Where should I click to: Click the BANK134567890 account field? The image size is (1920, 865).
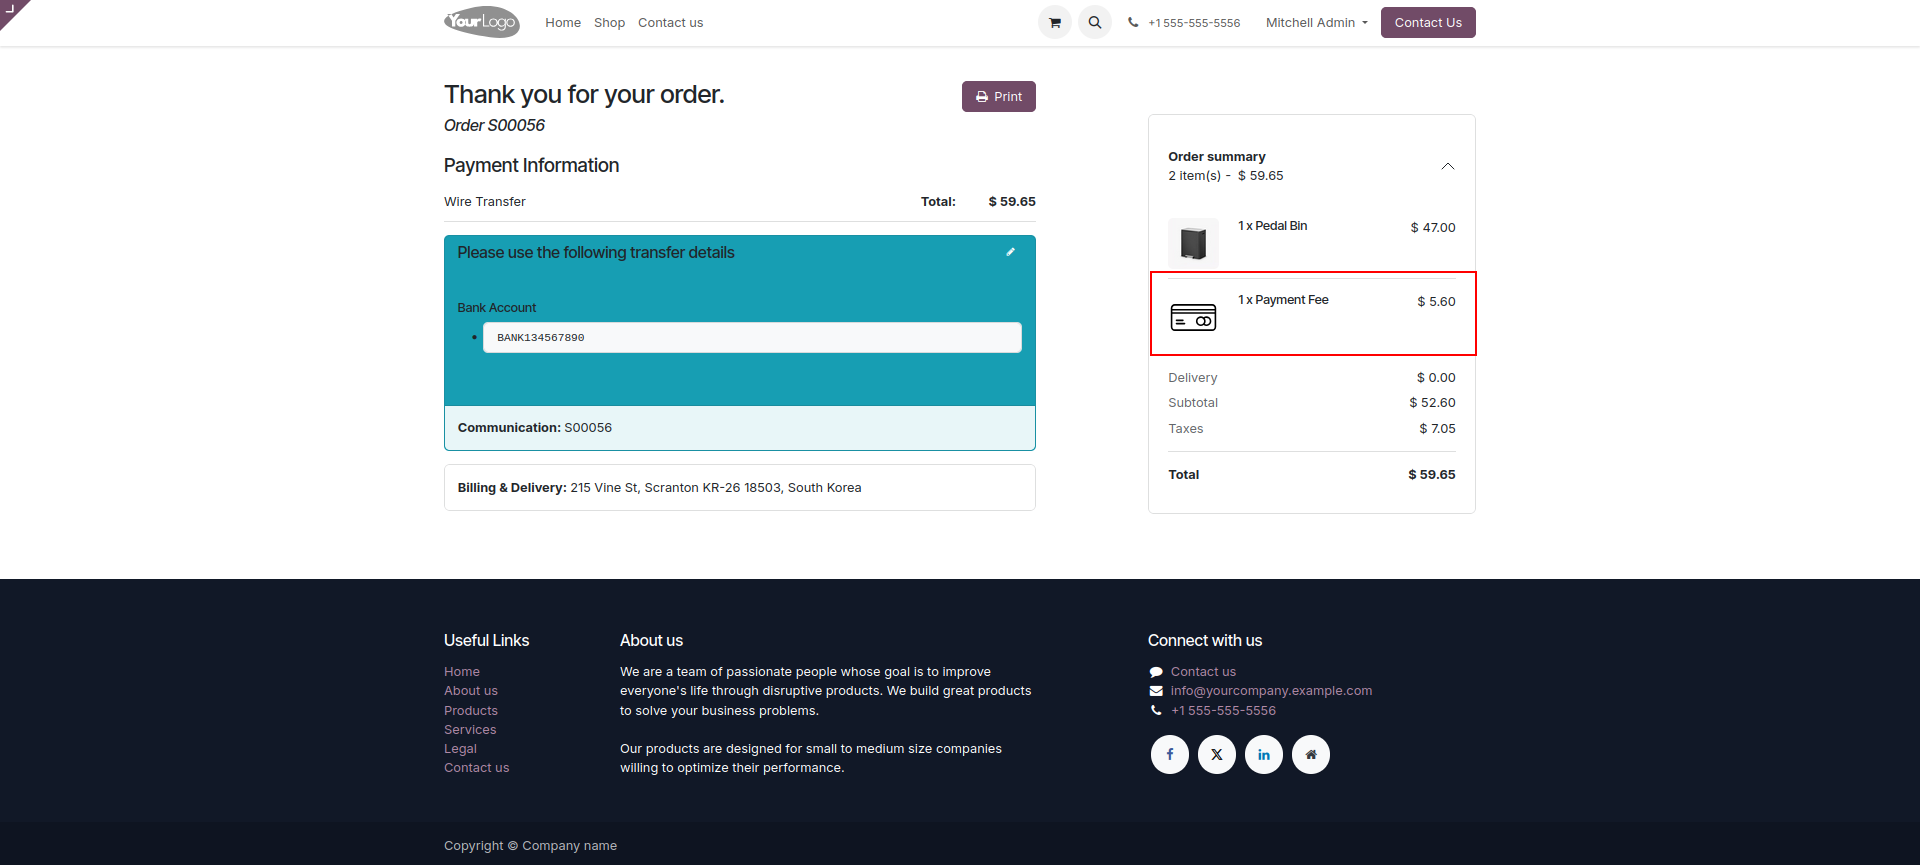752,337
